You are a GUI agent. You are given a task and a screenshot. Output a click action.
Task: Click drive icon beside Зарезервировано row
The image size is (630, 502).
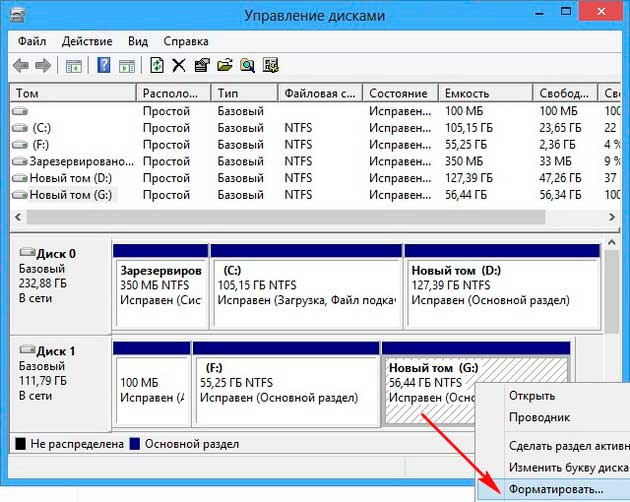coord(20,161)
